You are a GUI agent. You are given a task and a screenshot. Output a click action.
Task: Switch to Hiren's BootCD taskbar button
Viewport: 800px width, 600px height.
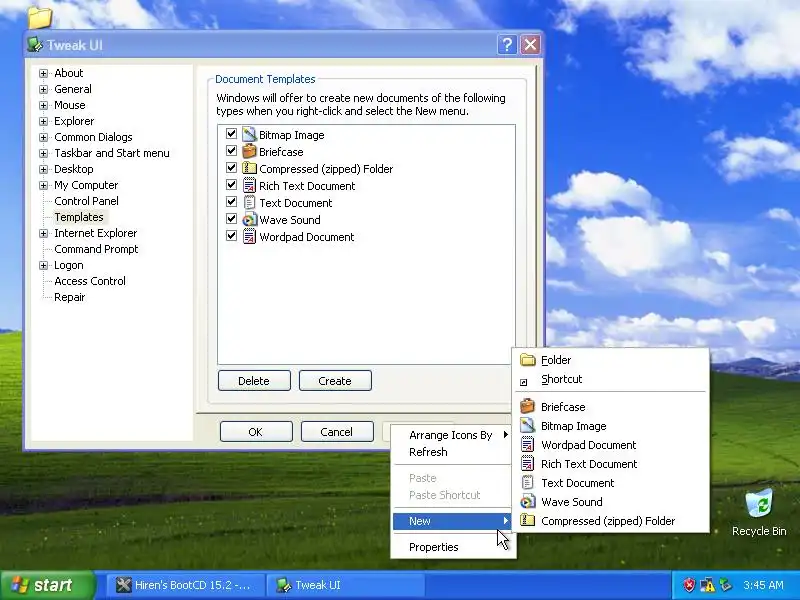point(187,585)
